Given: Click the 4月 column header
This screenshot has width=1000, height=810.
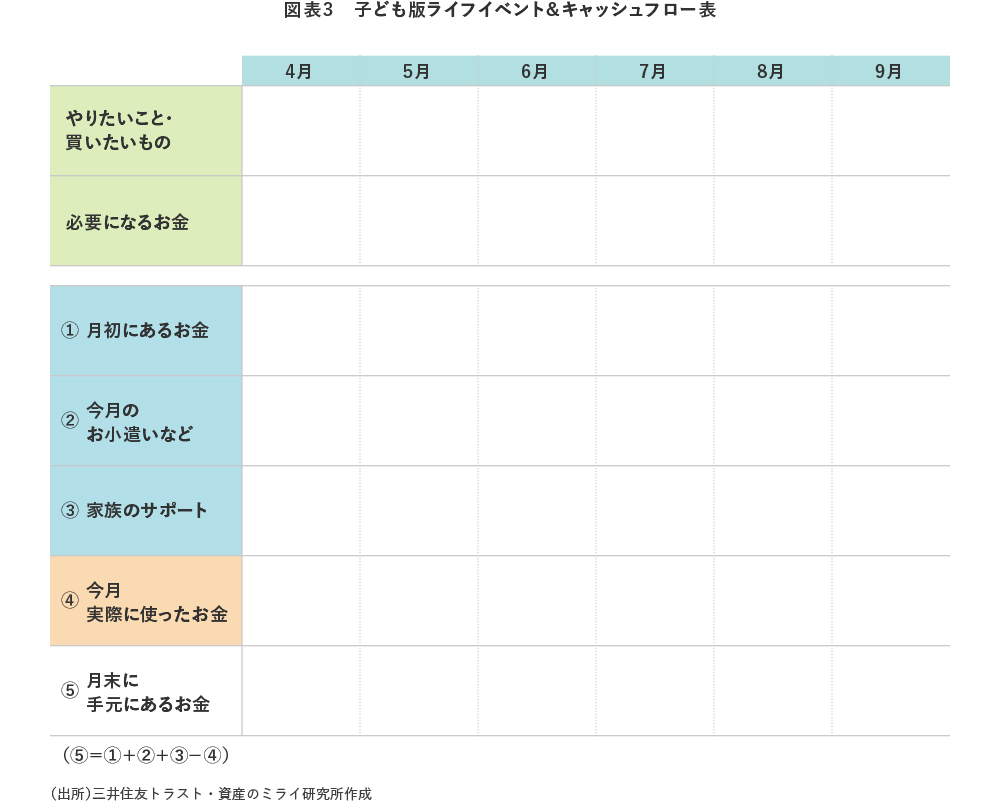Looking at the screenshot, I should click(x=299, y=70).
